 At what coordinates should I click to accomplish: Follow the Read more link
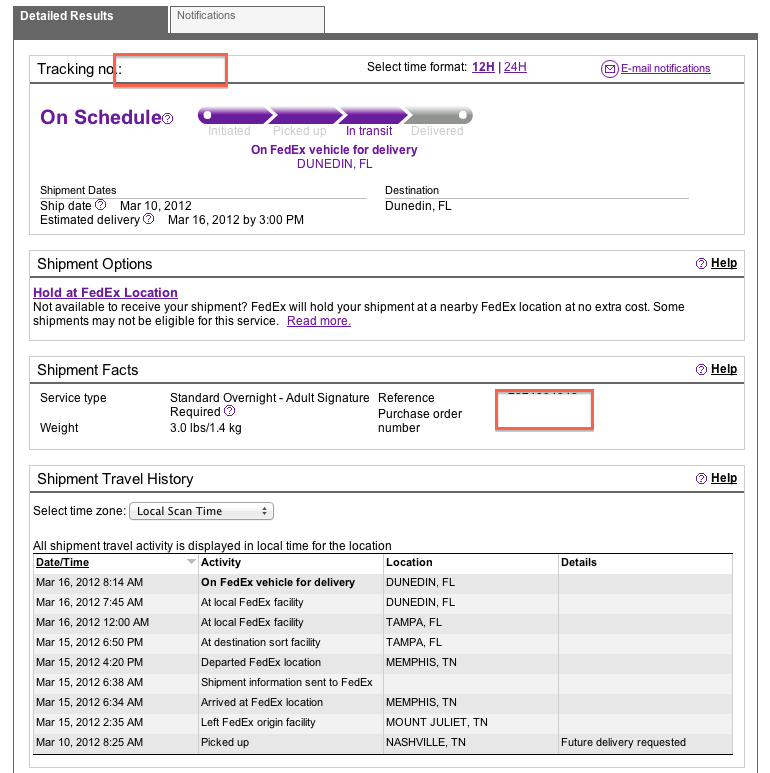319,321
